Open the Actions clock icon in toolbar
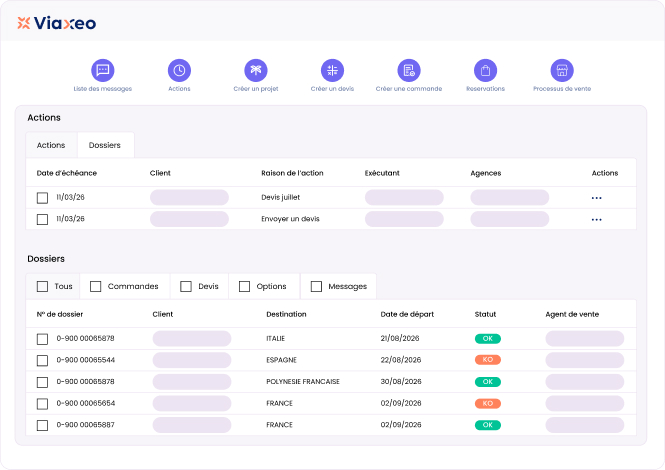The width and height of the screenshot is (665, 470). tap(179, 70)
